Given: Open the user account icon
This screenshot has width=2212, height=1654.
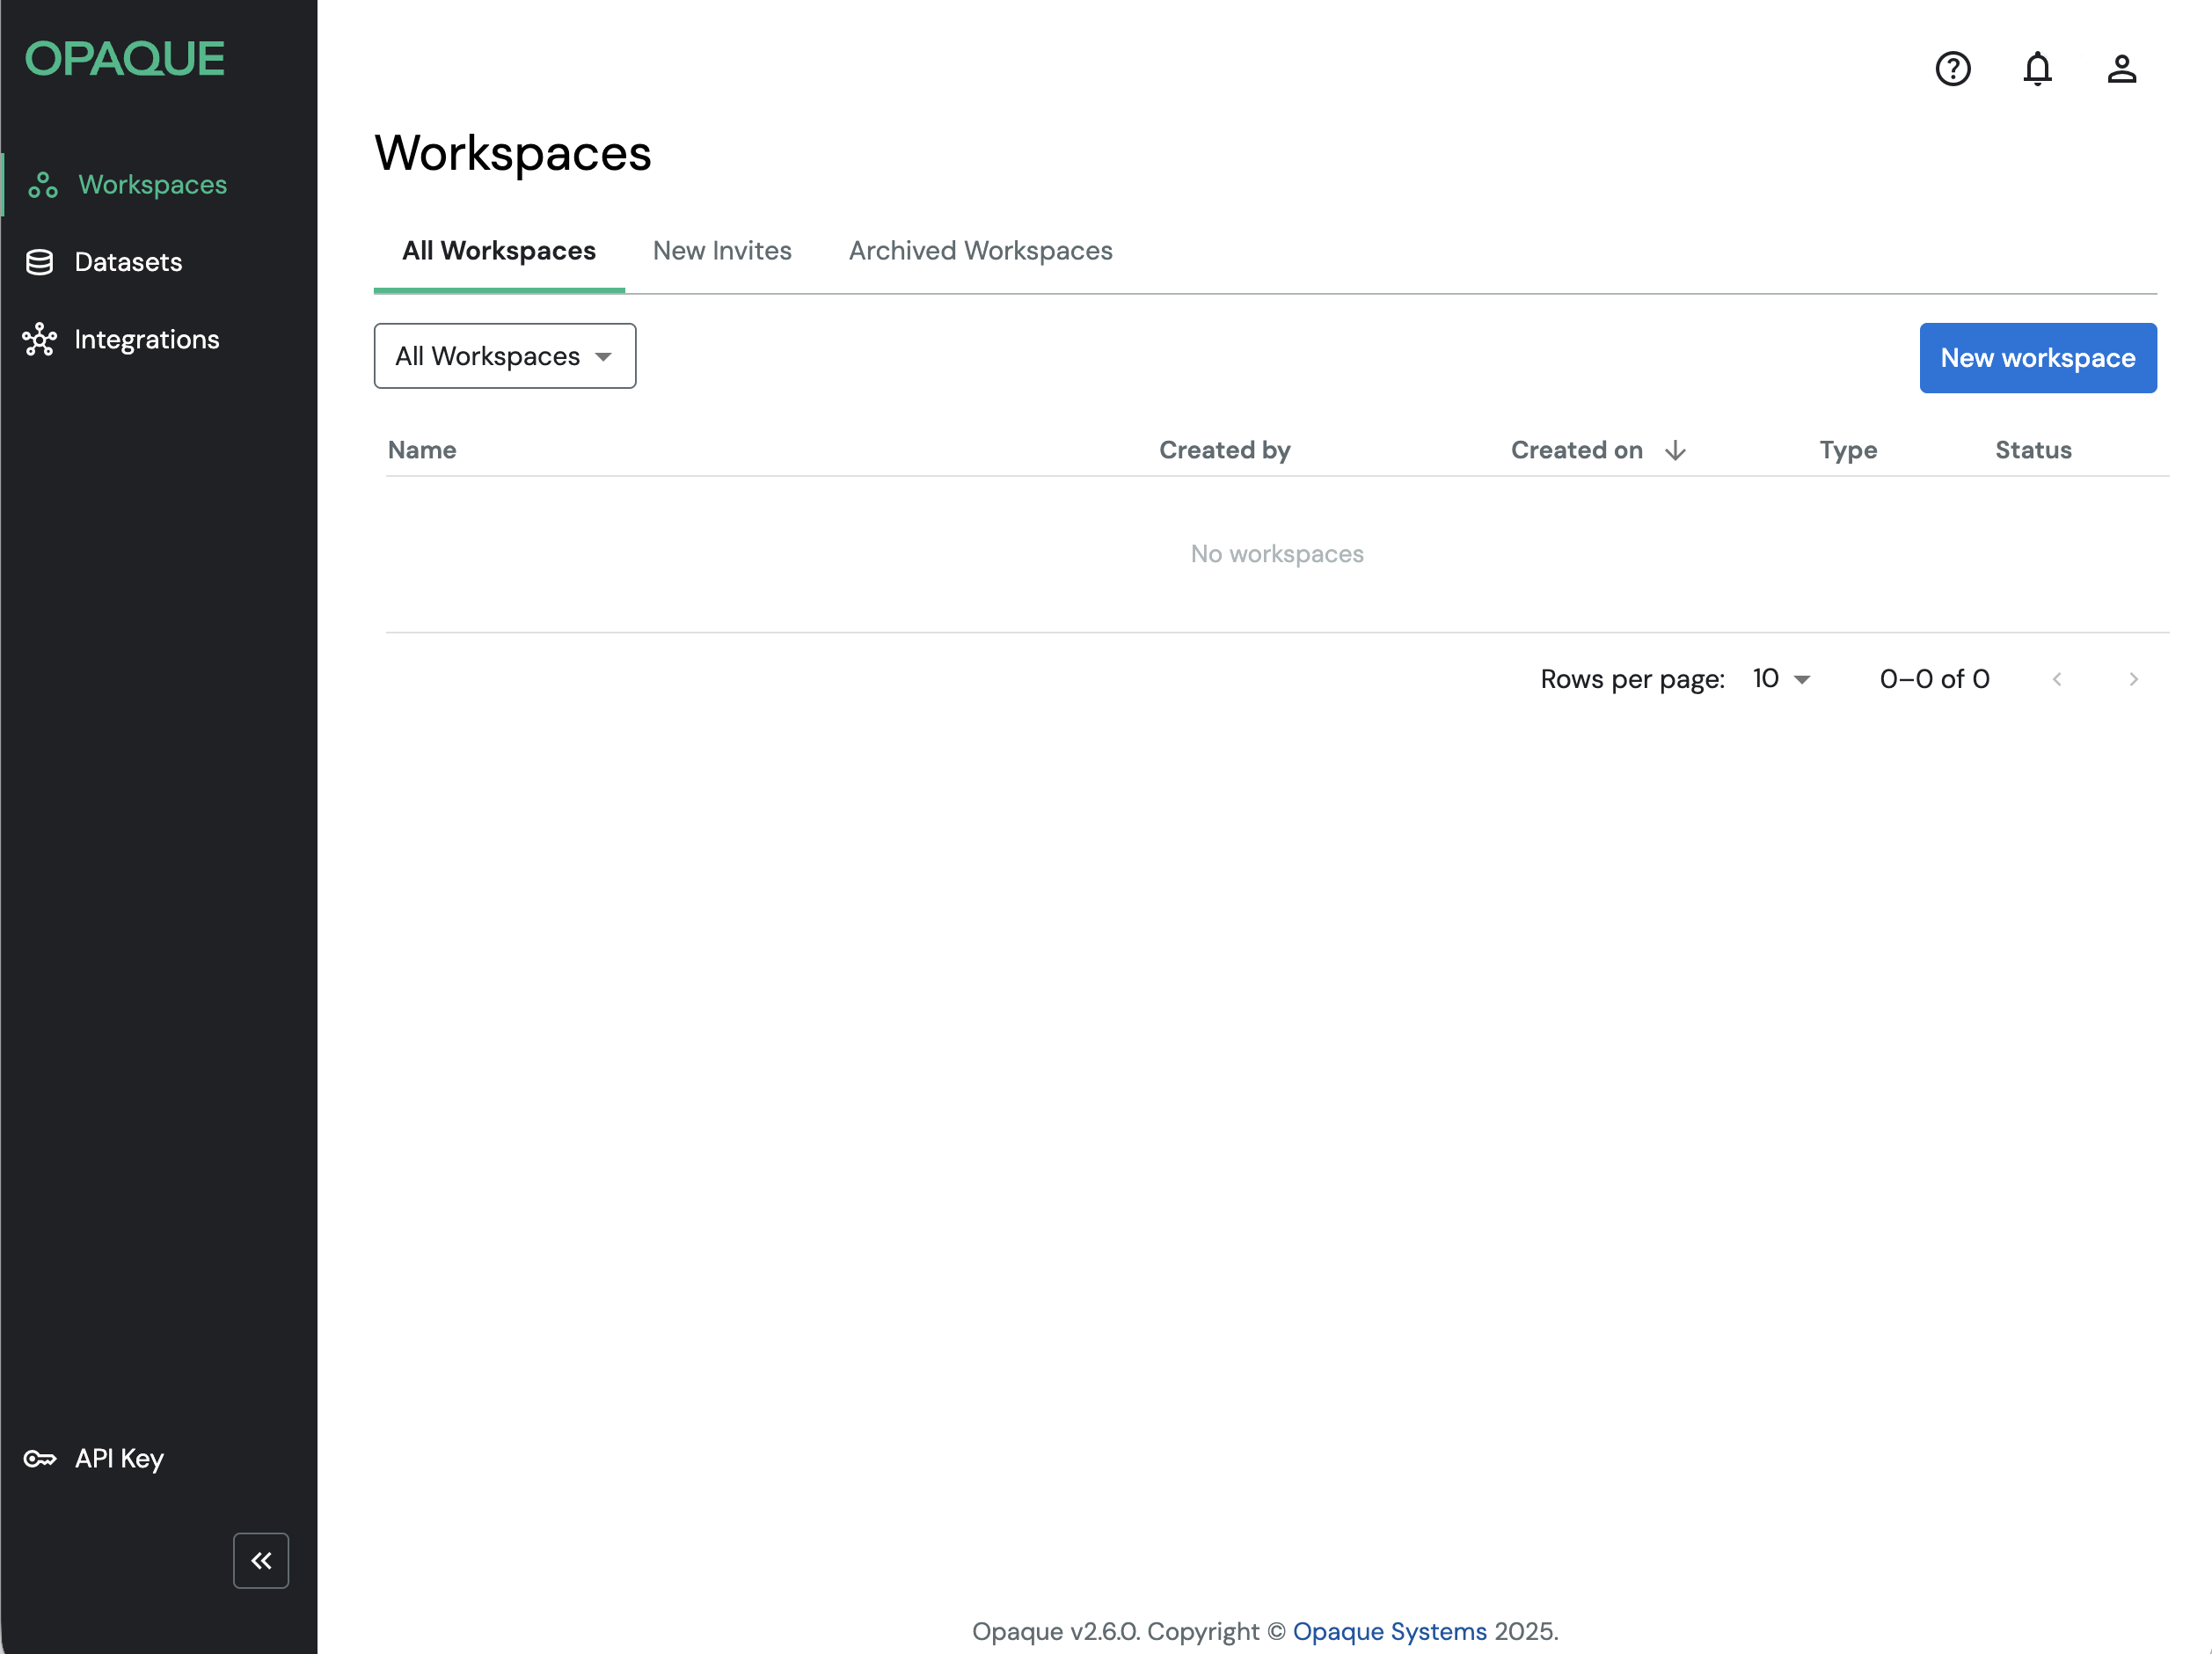Looking at the screenshot, I should [x=2121, y=69].
